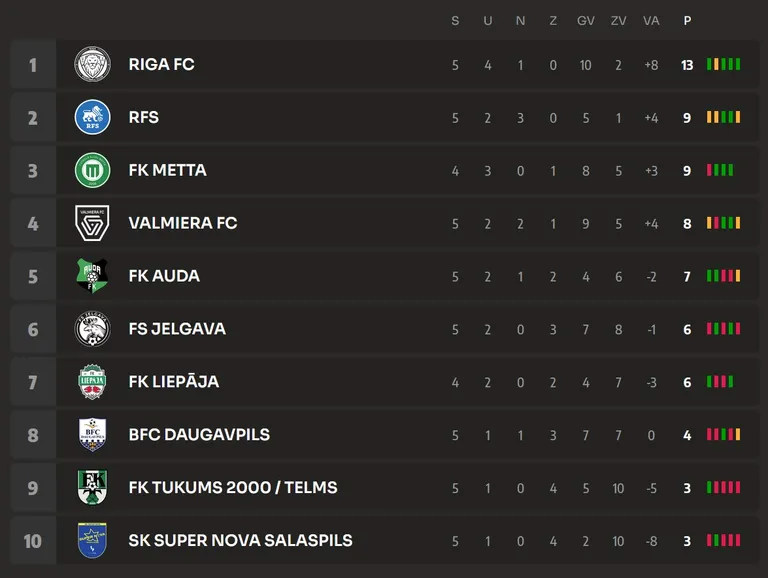
Task: Click the GV column header
Action: coord(586,21)
